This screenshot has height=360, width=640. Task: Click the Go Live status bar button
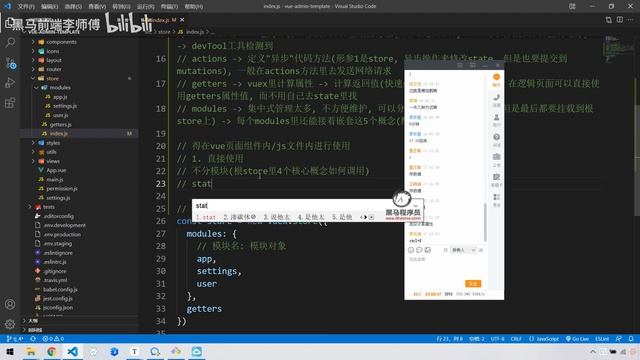click(x=577, y=339)
